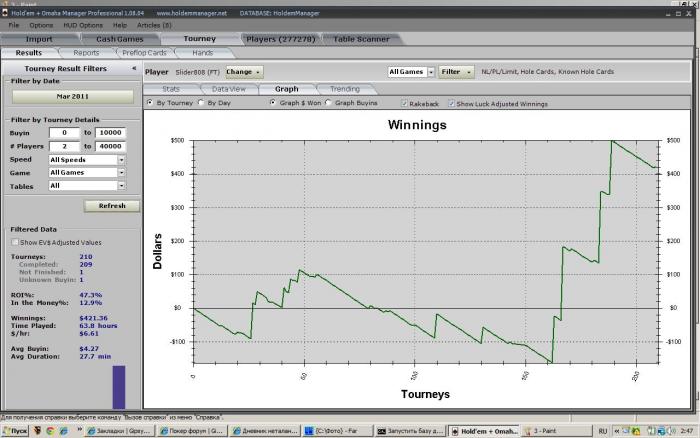Click the Mar 2011 date filter button
700x438 pixels.
pyautogui.click(x=73, y=96)
